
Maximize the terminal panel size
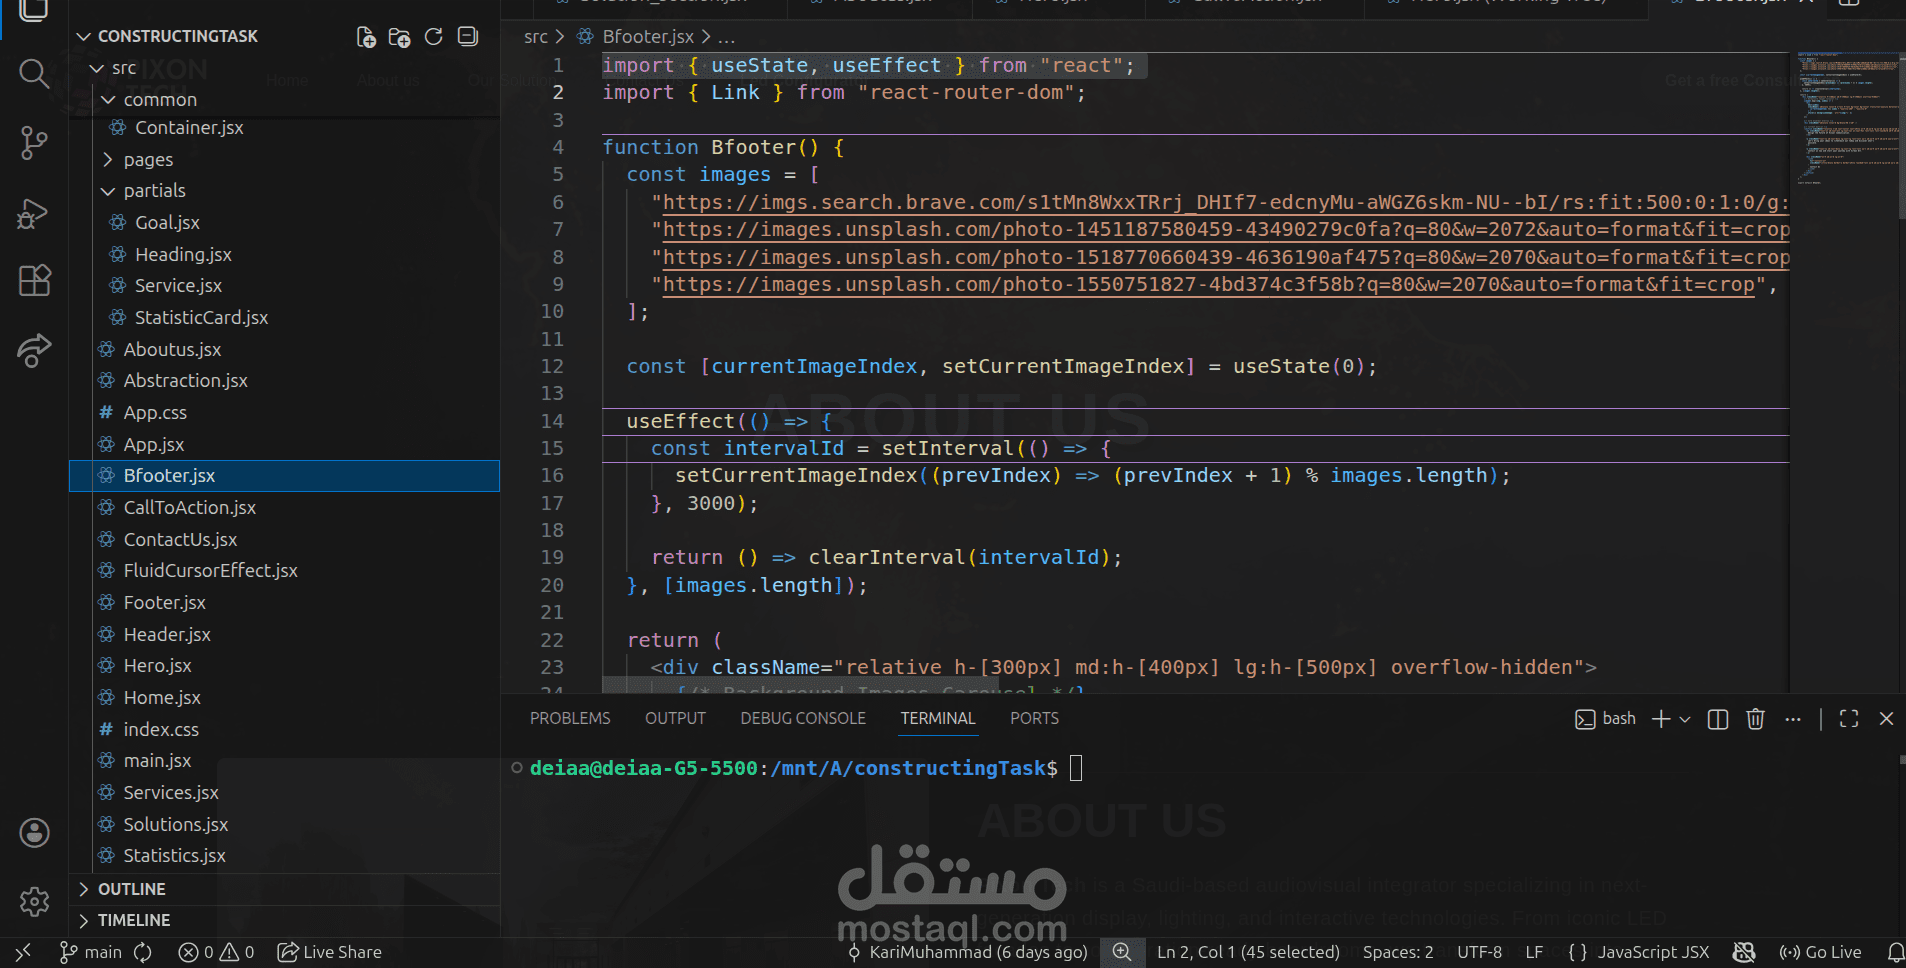(1849, 719)
